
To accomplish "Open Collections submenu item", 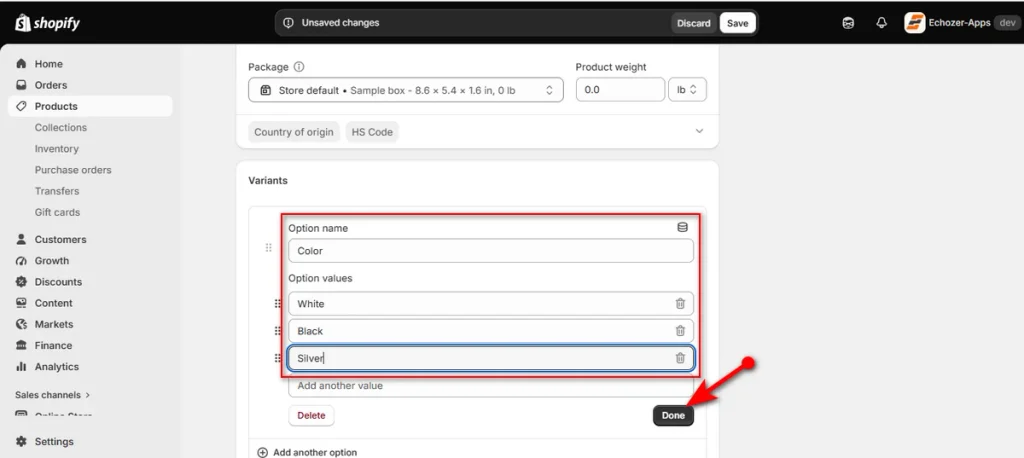I will (x=61, y=127).
